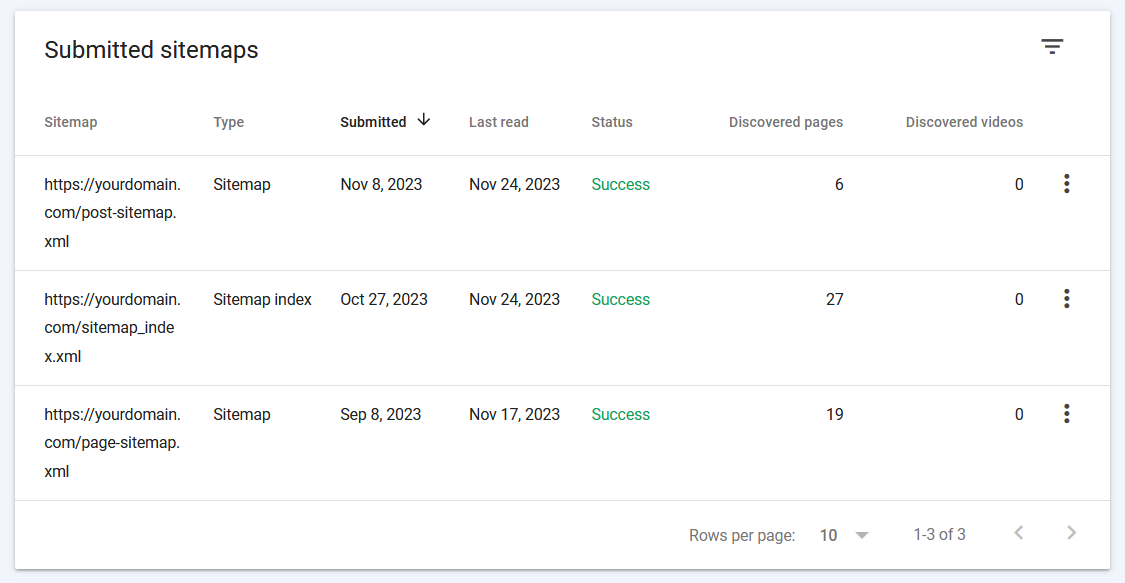Select the Sitemap column header
Image resolution: width=1125 pixels, height=583 pixels.
(x=71, y=121)
